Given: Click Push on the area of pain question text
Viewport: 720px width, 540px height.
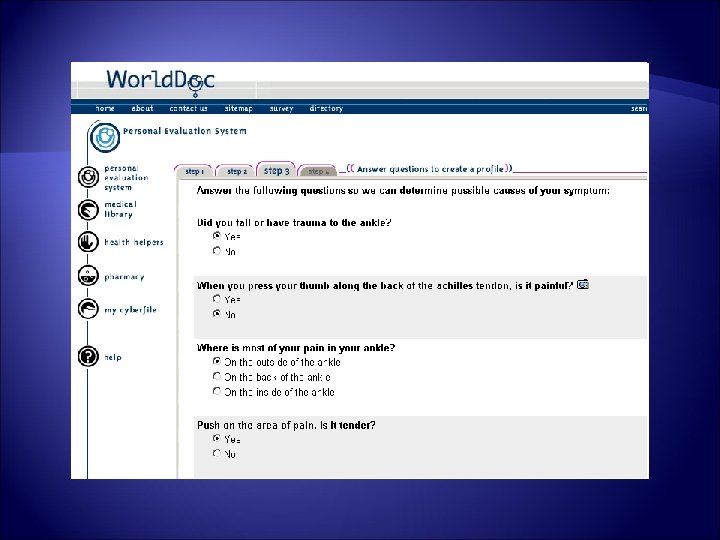Looking at the screenshot, I should tap(286, 425).
